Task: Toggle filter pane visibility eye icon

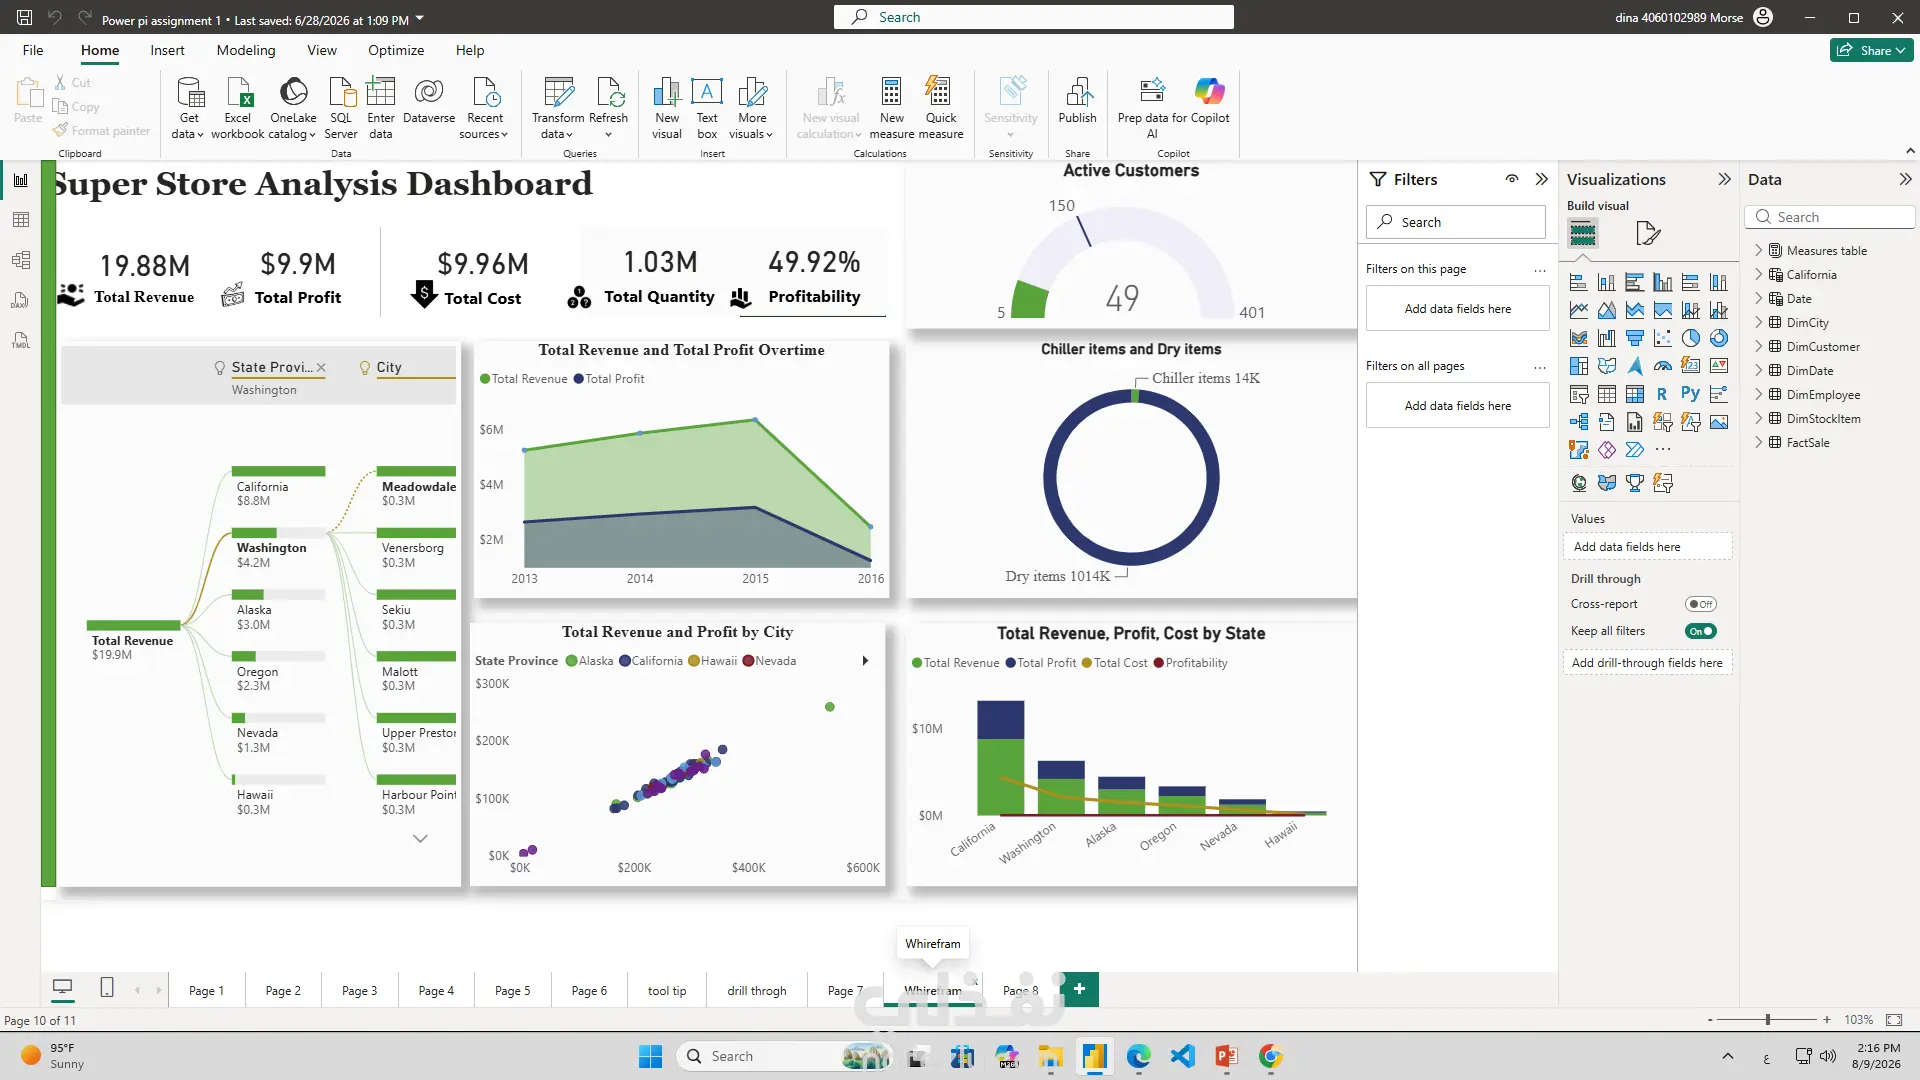Action: 1512,179
